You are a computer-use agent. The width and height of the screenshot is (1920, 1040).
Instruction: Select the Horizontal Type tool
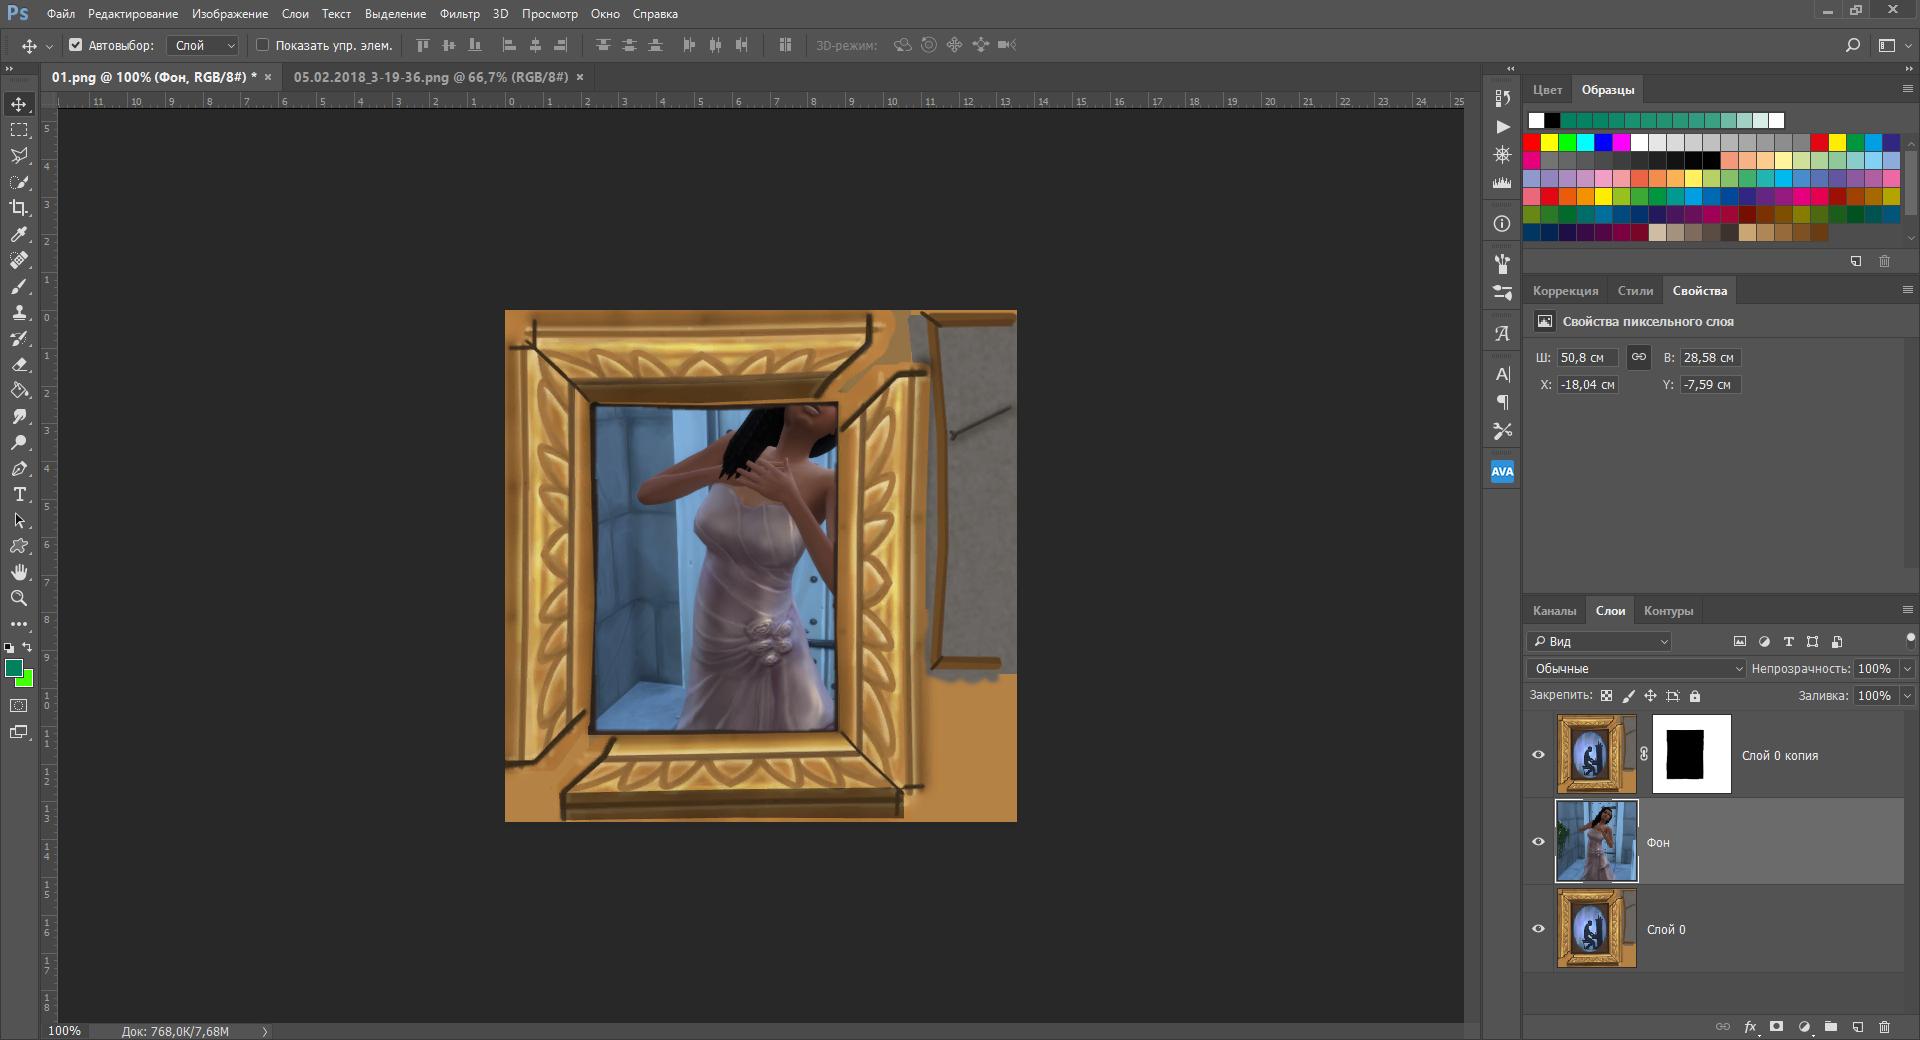(19, 495)
